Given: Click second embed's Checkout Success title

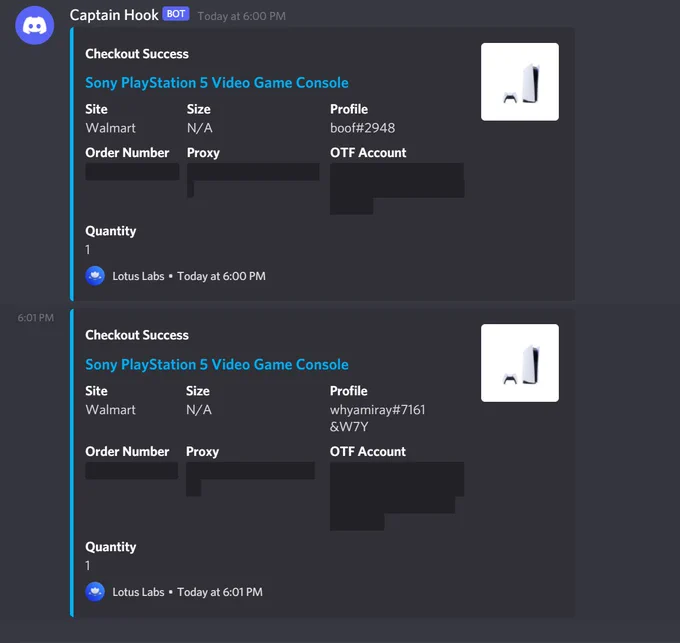Looking at the screenshot, I should [137, 335].
